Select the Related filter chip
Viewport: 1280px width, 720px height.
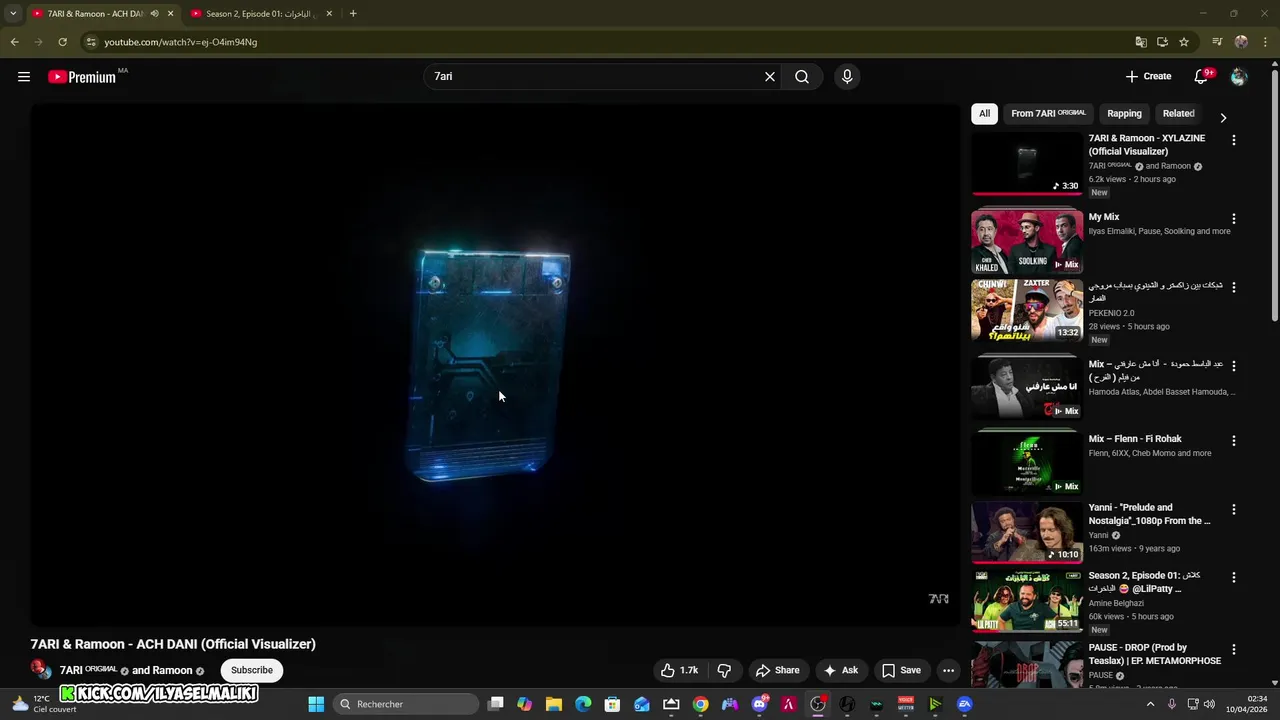coord(1178,113)
